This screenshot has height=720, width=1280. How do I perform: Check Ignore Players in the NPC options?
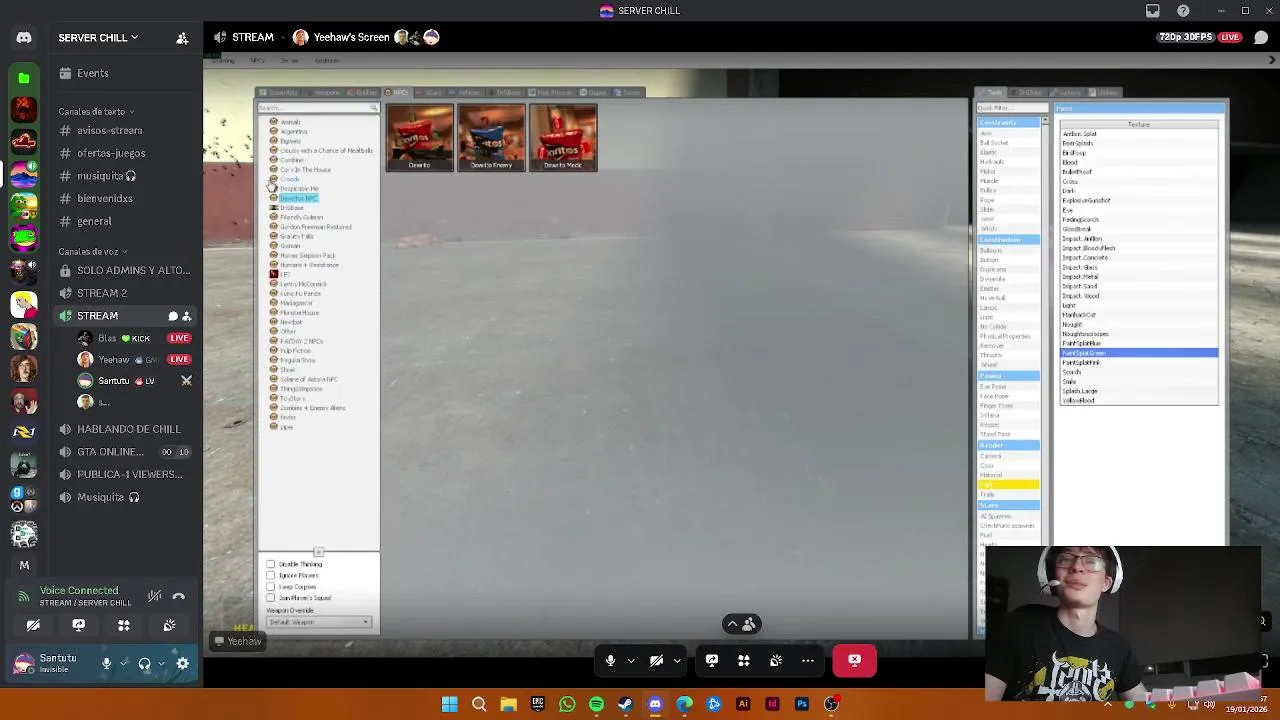click(270, 575)
